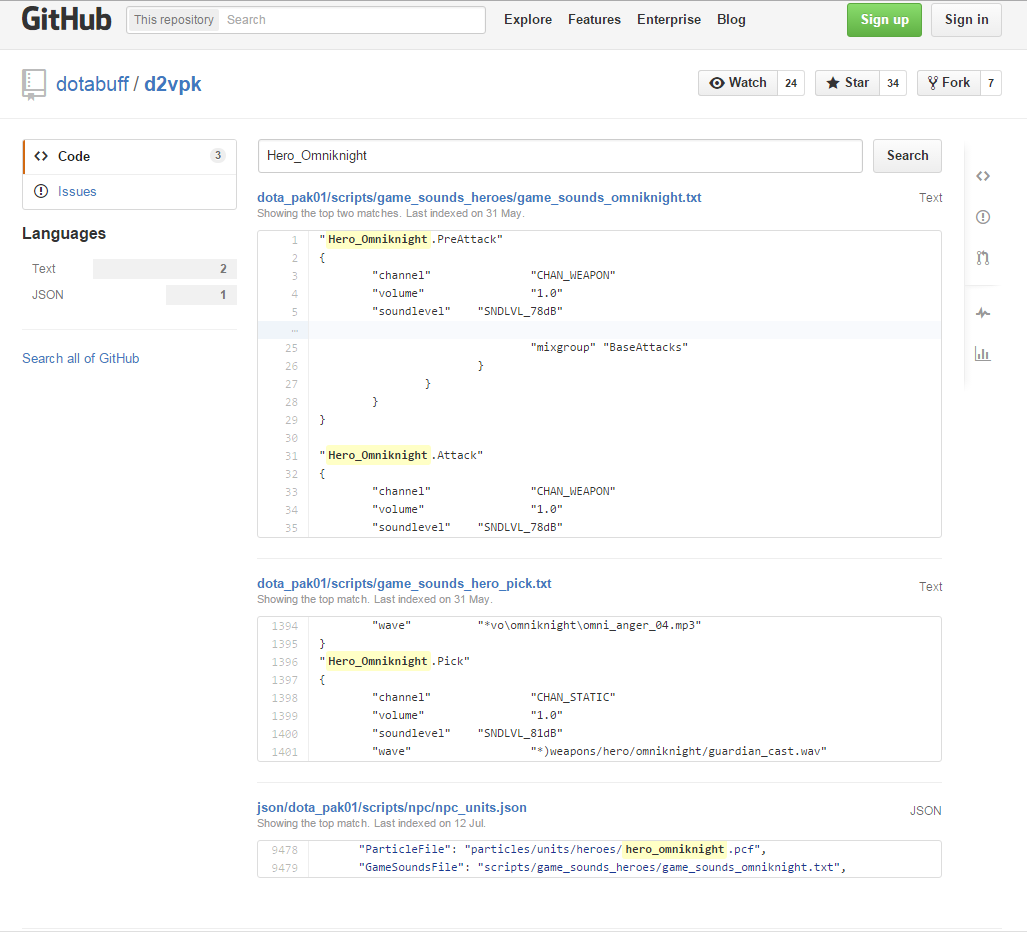Expand the collapsed lines ellipsis in first result
The height and width of the screenshot is (932, 1027).
coord(293,330)
